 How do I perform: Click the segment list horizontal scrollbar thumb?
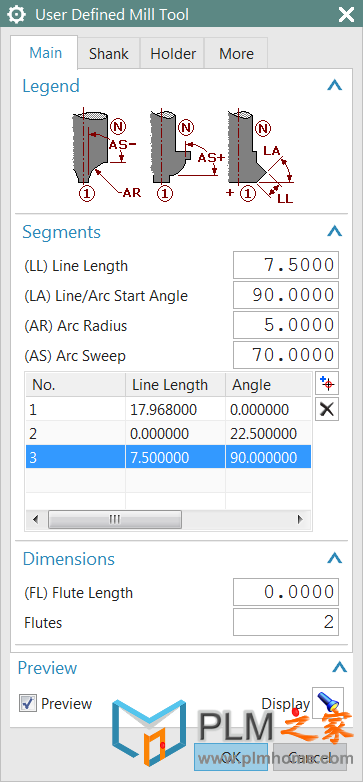[115, 519]
